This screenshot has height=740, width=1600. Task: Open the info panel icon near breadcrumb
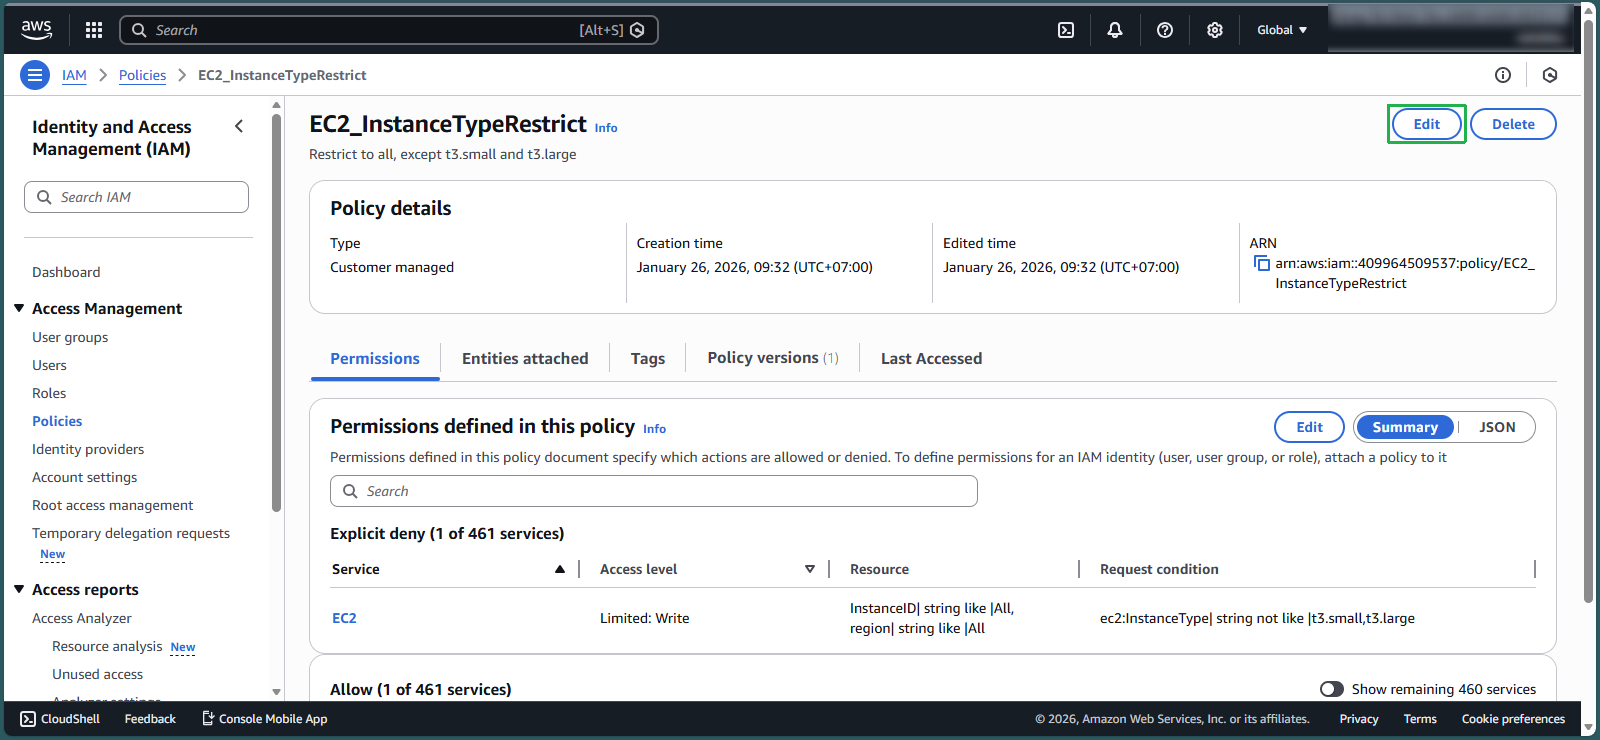(x=1502, y=75)
